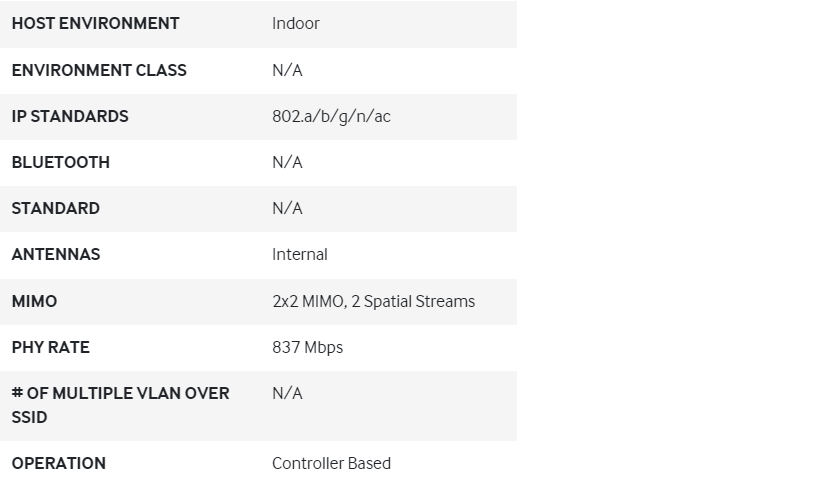The width and height of the screenshot is (819, 500).
Task: Select the 837 Mbps value
Action: [307, 347]
